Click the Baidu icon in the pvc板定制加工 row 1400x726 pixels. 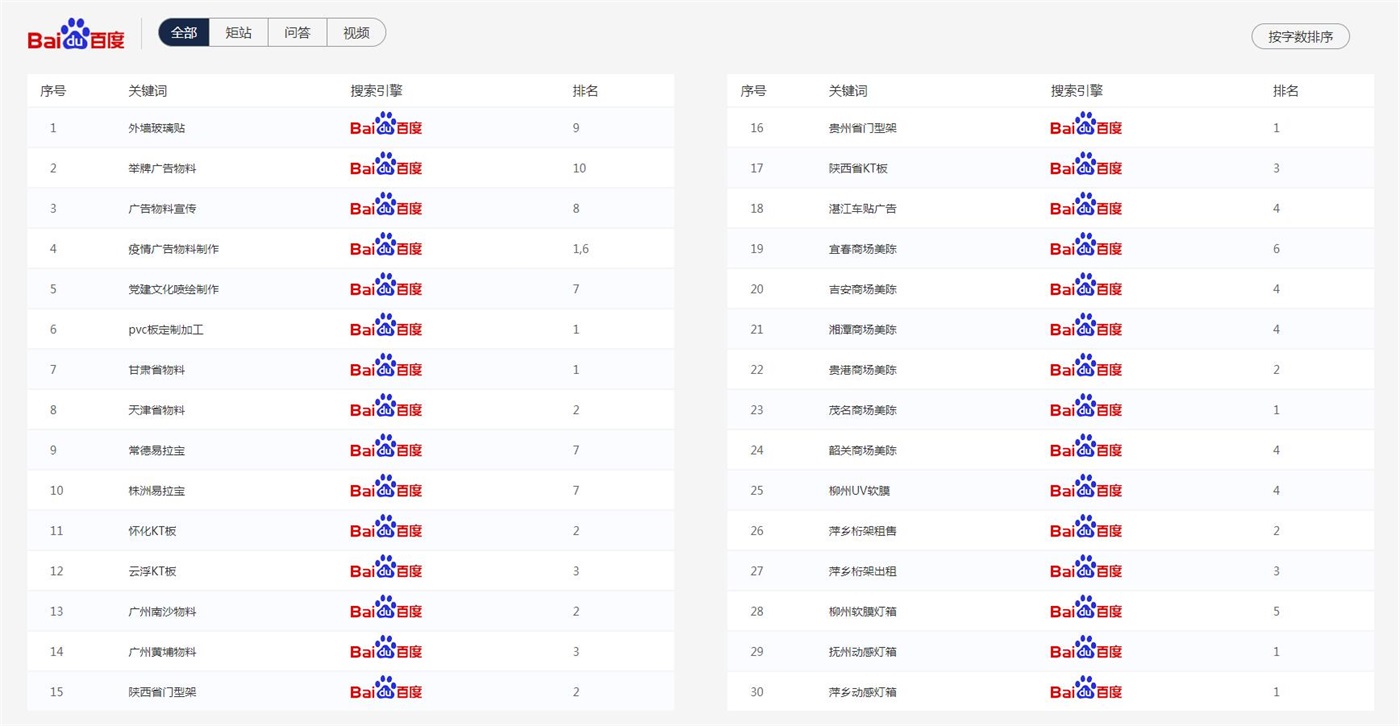(x=386, y=328)
